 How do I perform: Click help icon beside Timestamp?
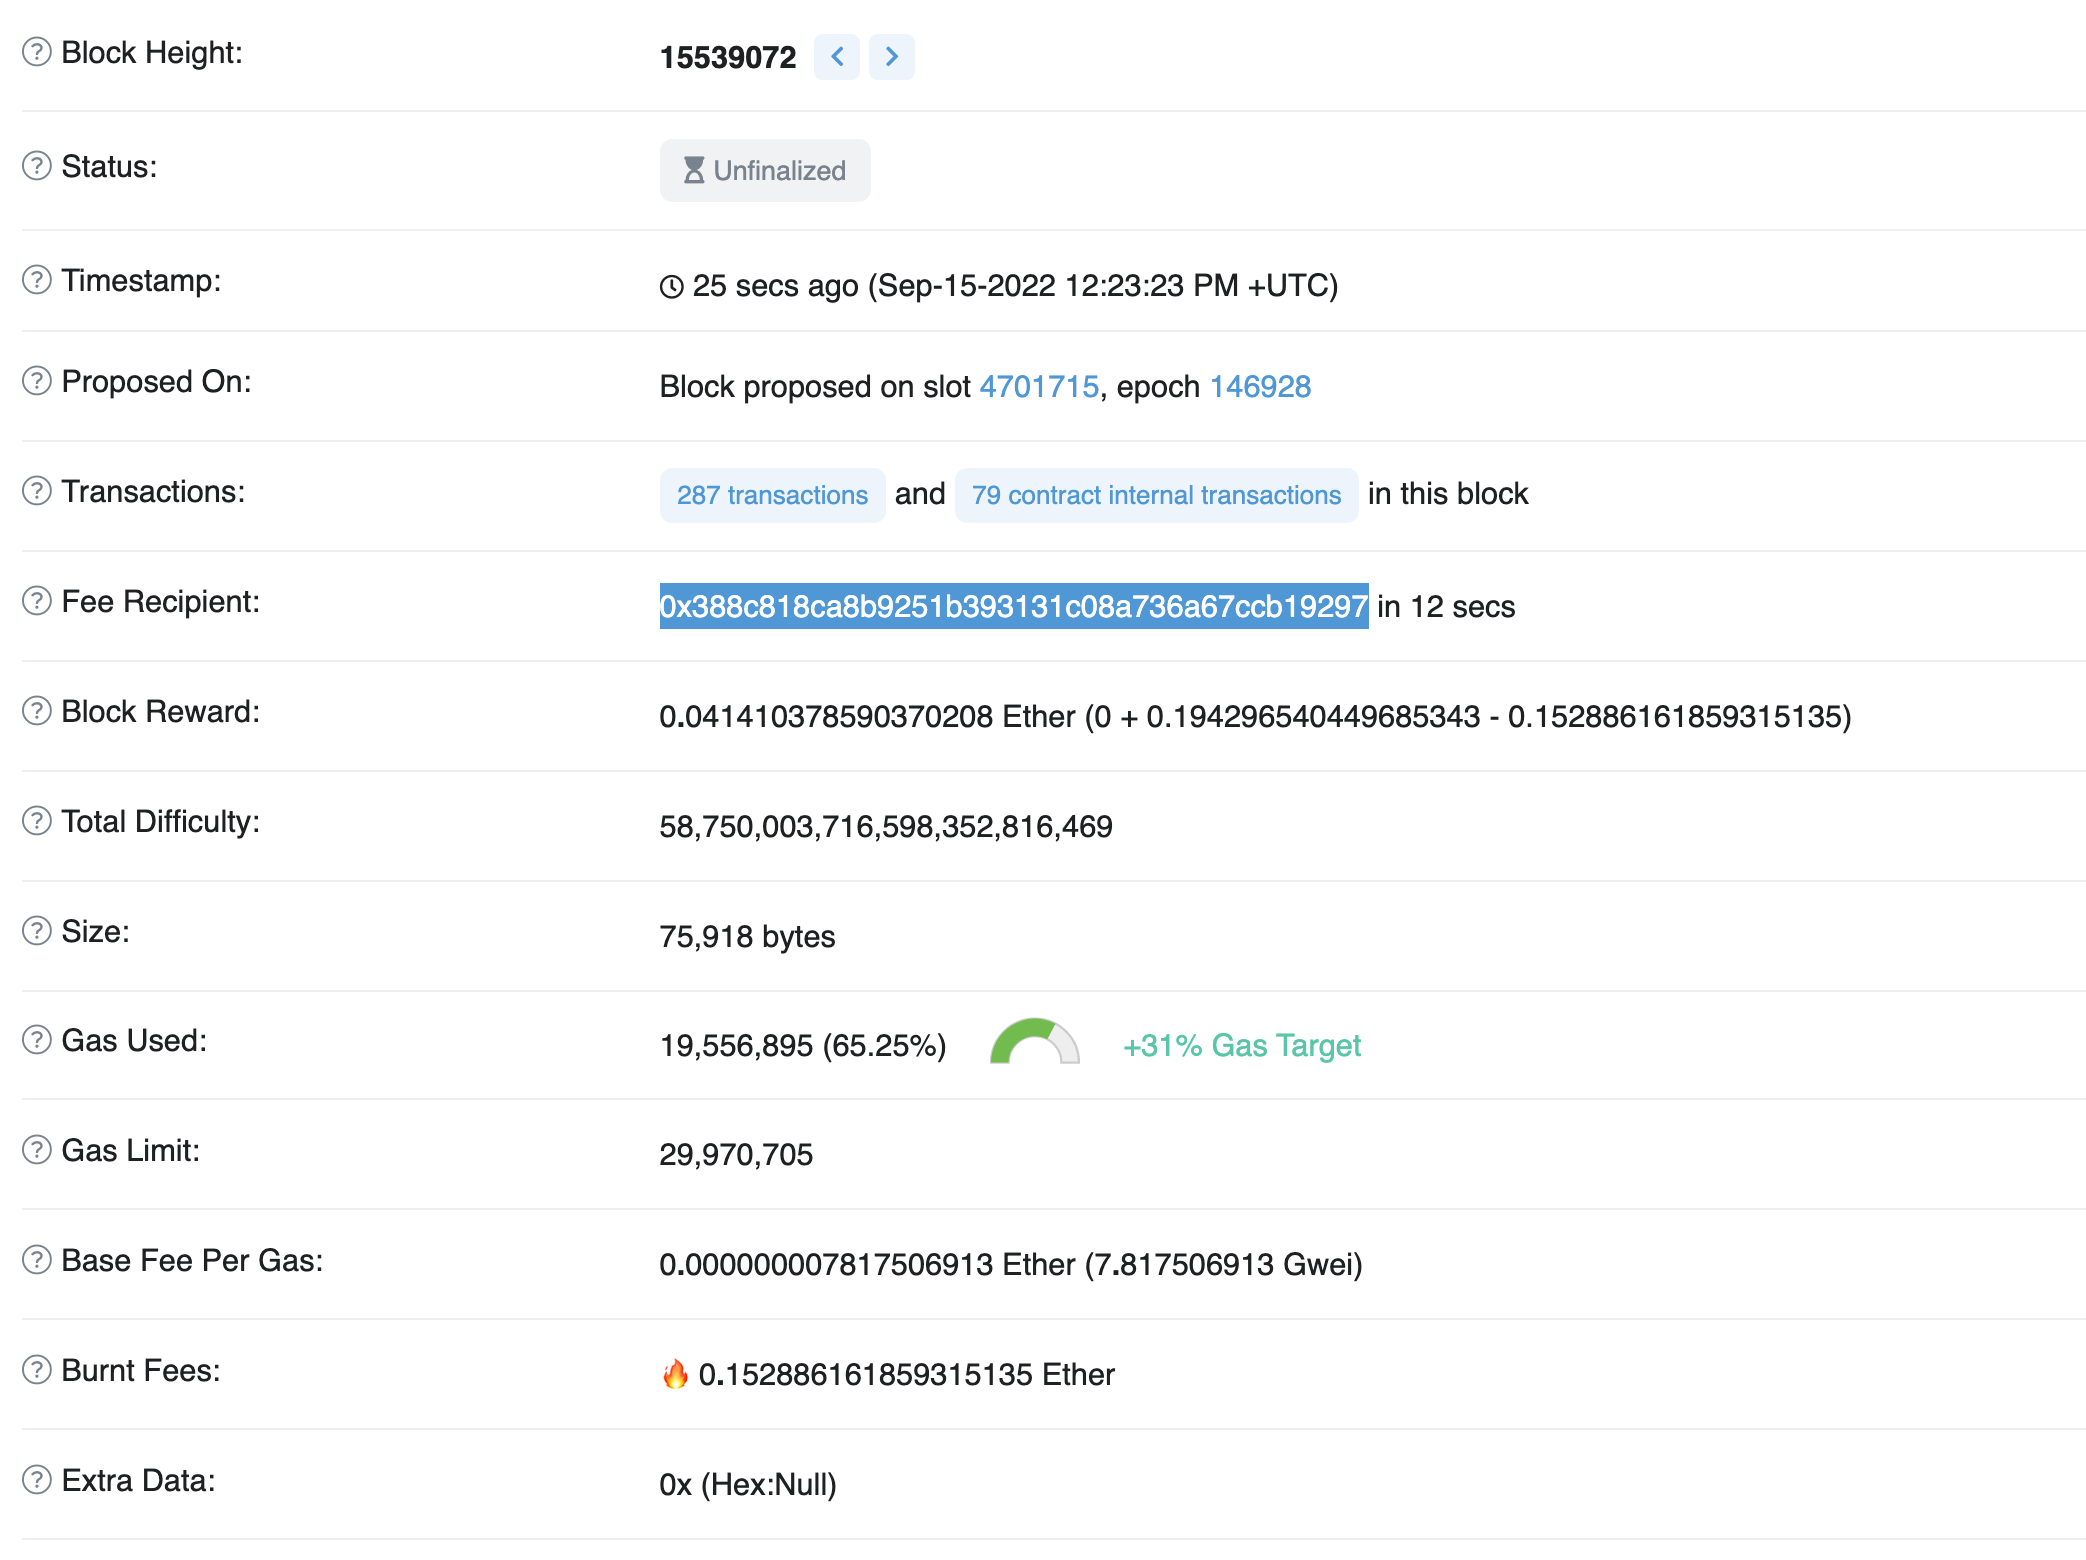[37, 280]
